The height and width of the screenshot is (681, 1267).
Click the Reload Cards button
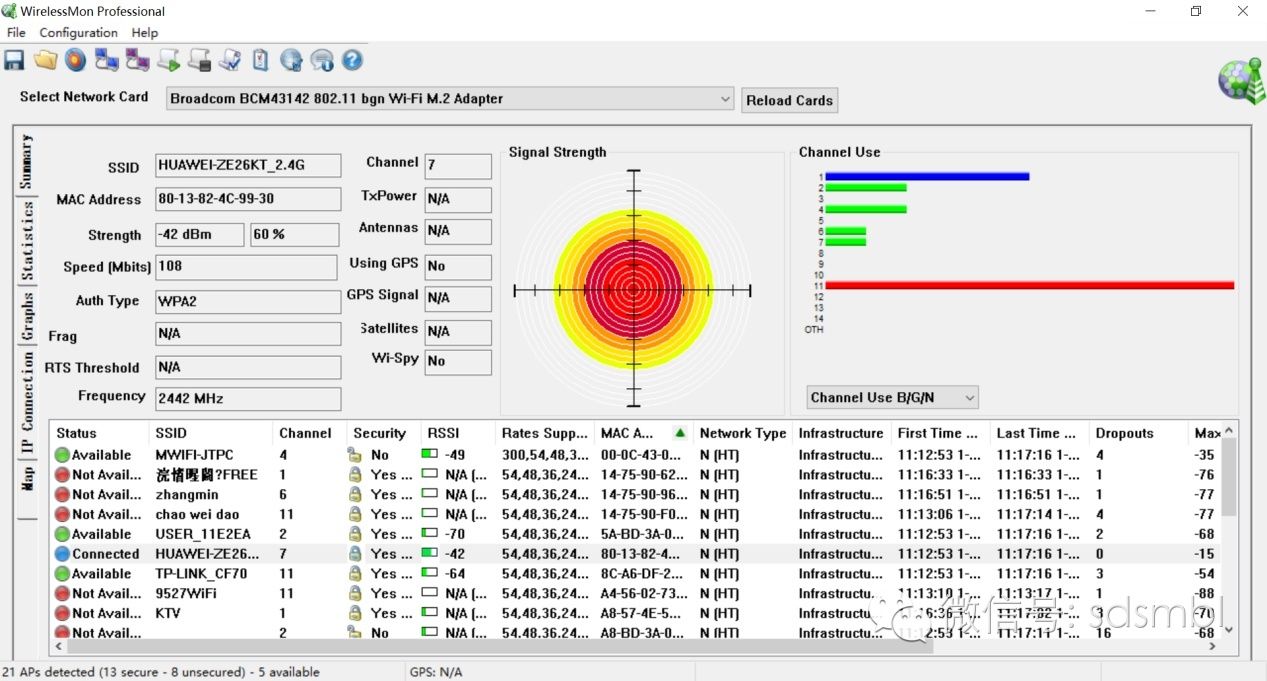point(789,100)
